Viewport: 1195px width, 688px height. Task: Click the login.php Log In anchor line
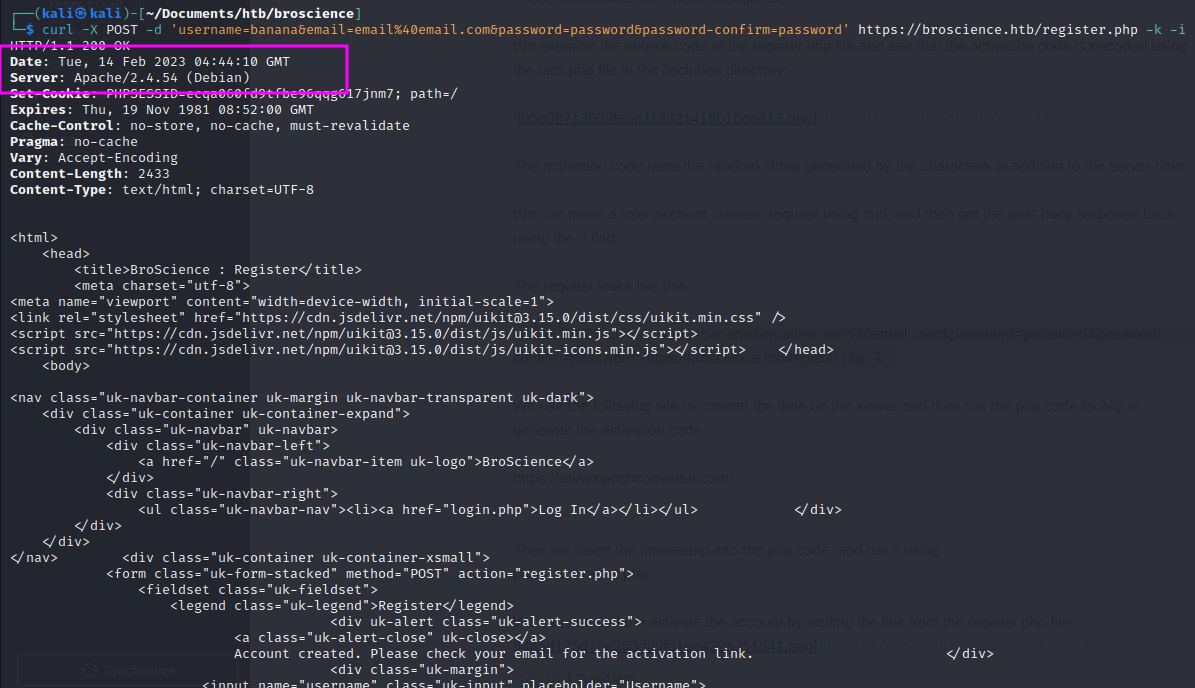418,510
